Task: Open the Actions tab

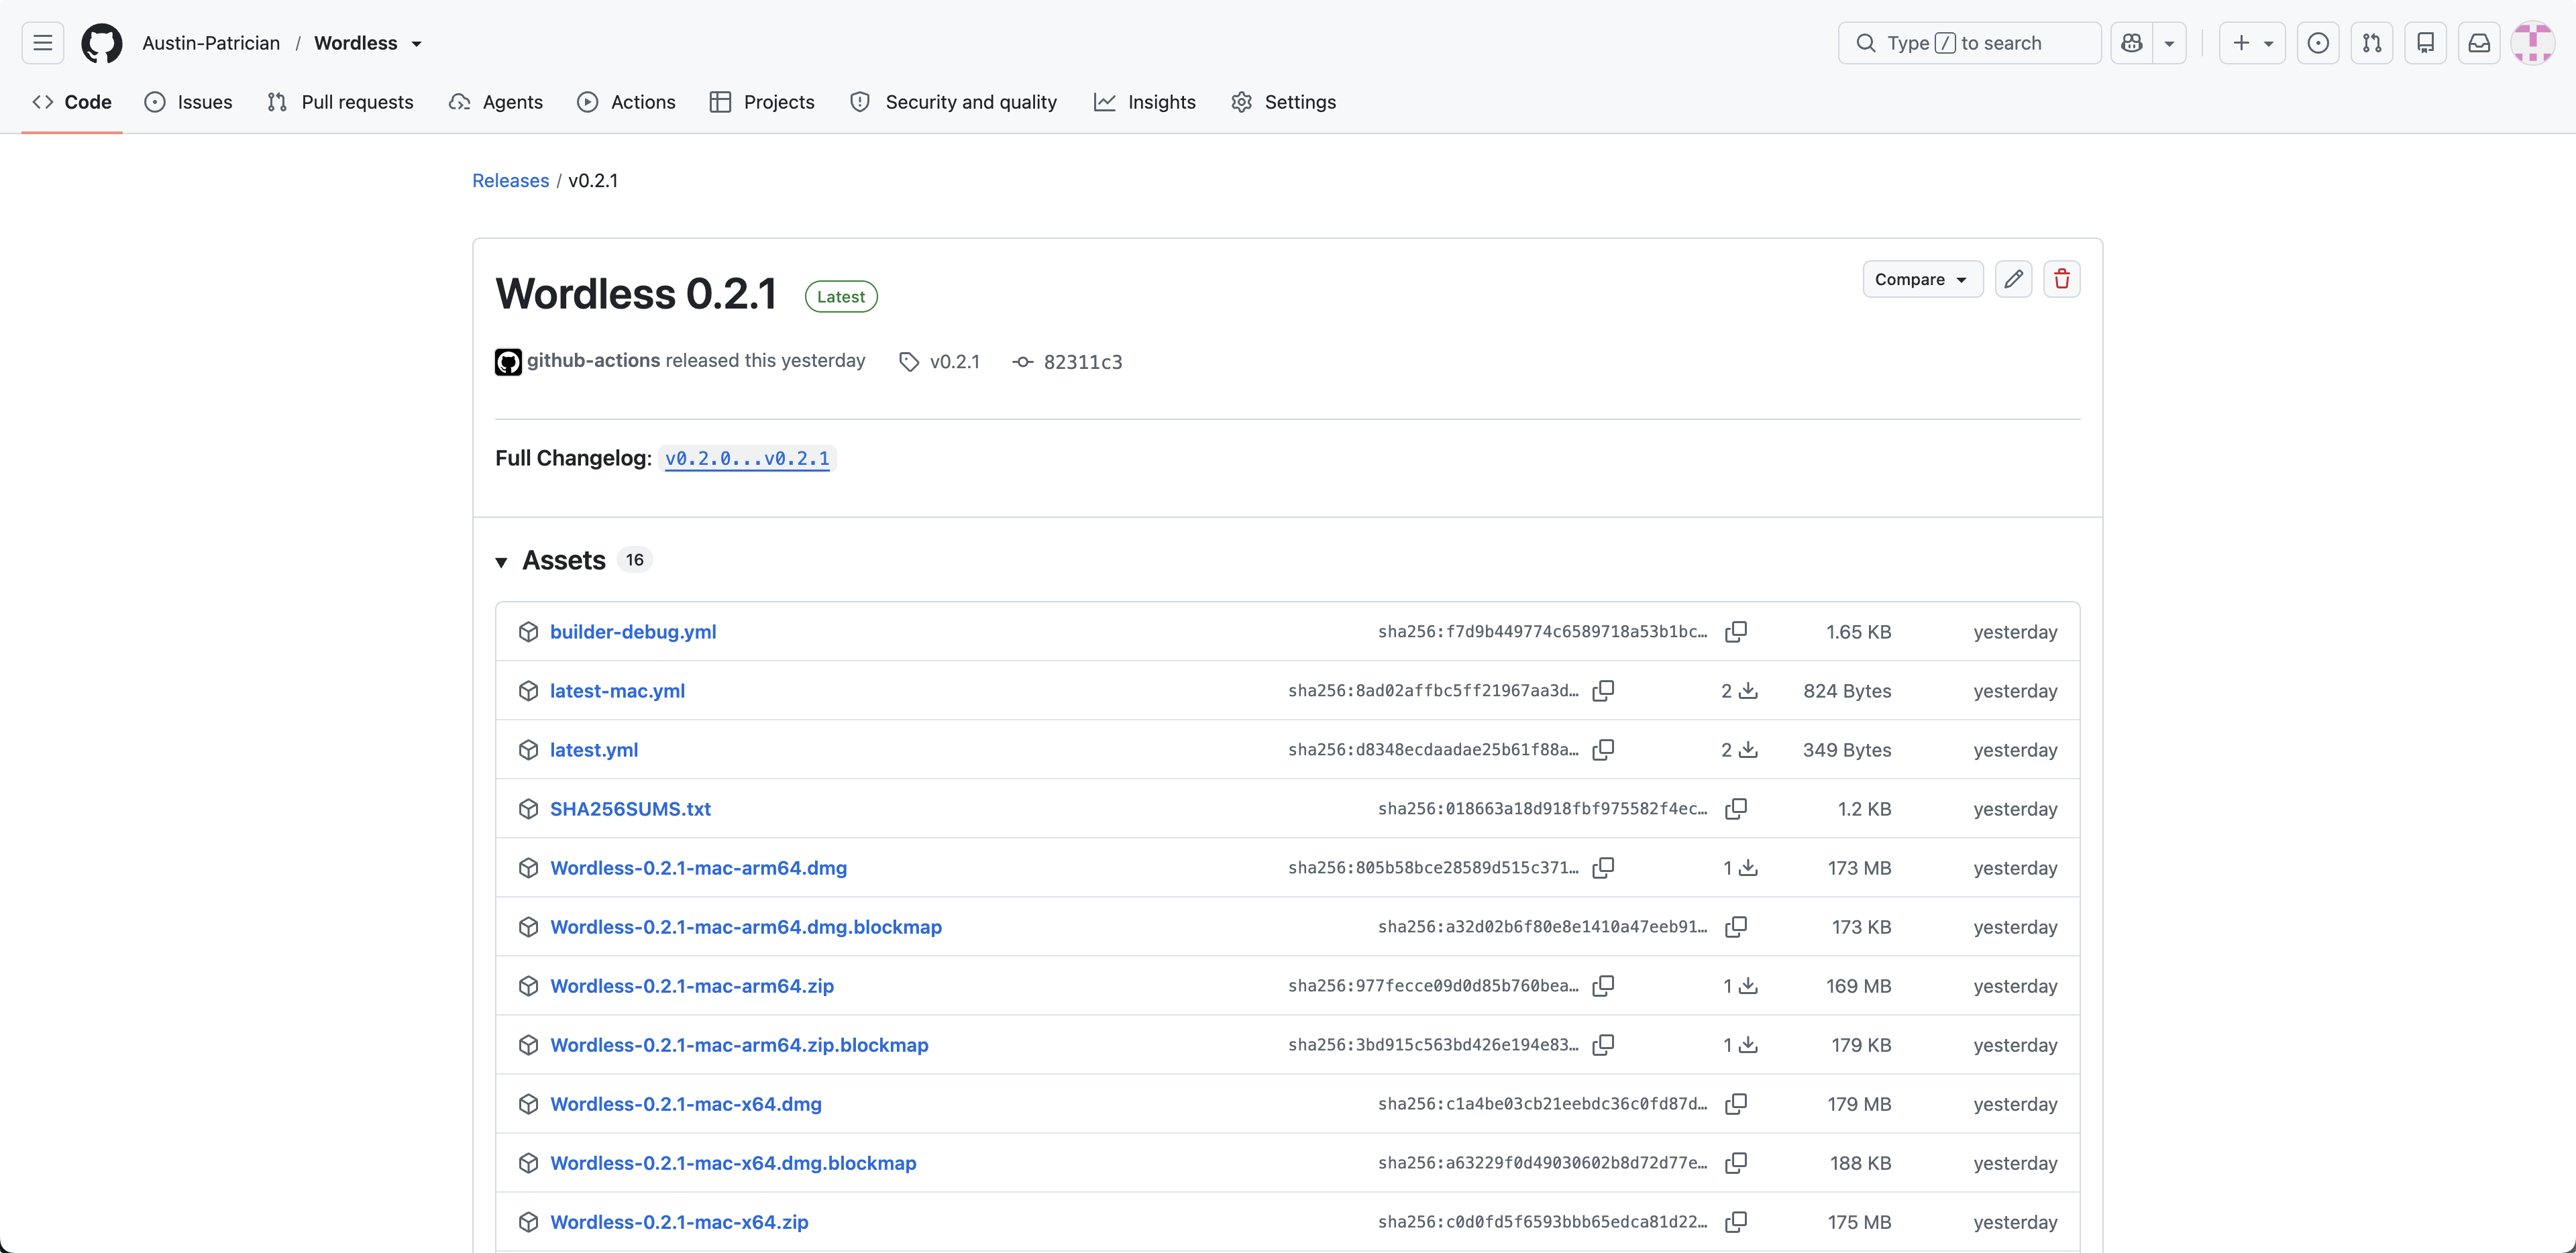Action: click(626, 102)
